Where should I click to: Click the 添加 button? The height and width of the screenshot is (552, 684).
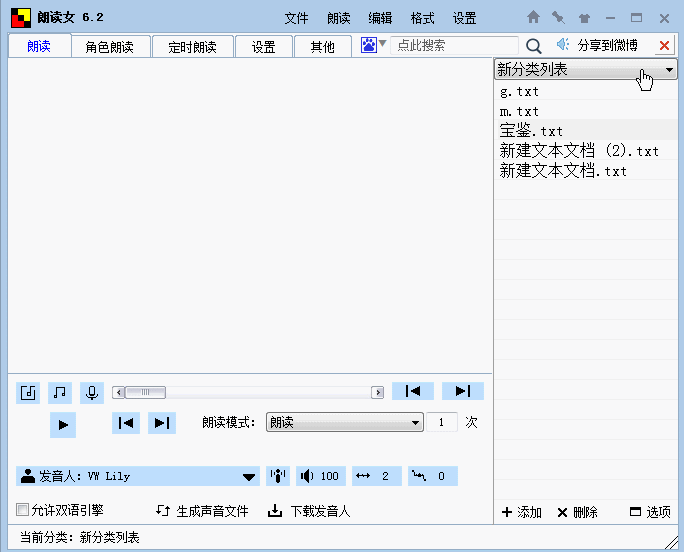(522, 512)
